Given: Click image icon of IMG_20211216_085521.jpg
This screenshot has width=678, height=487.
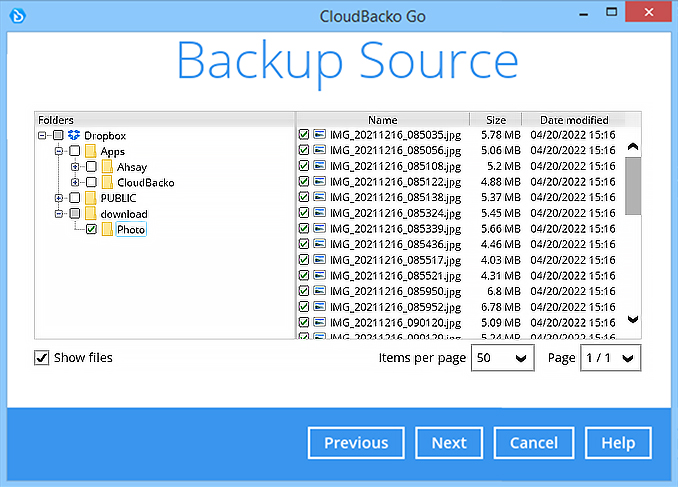Looking at the screenshot, I should 320,275.
